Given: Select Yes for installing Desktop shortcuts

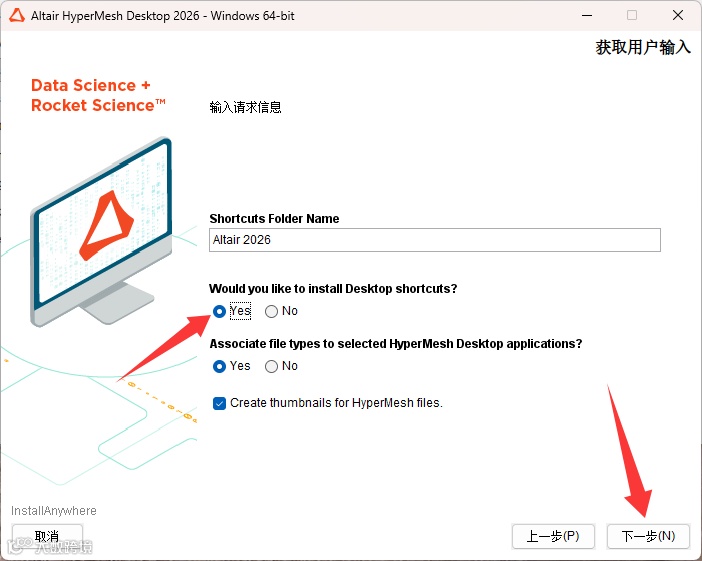Looking at the screenshot, I should pyautogui.click(x=219, y=311).
